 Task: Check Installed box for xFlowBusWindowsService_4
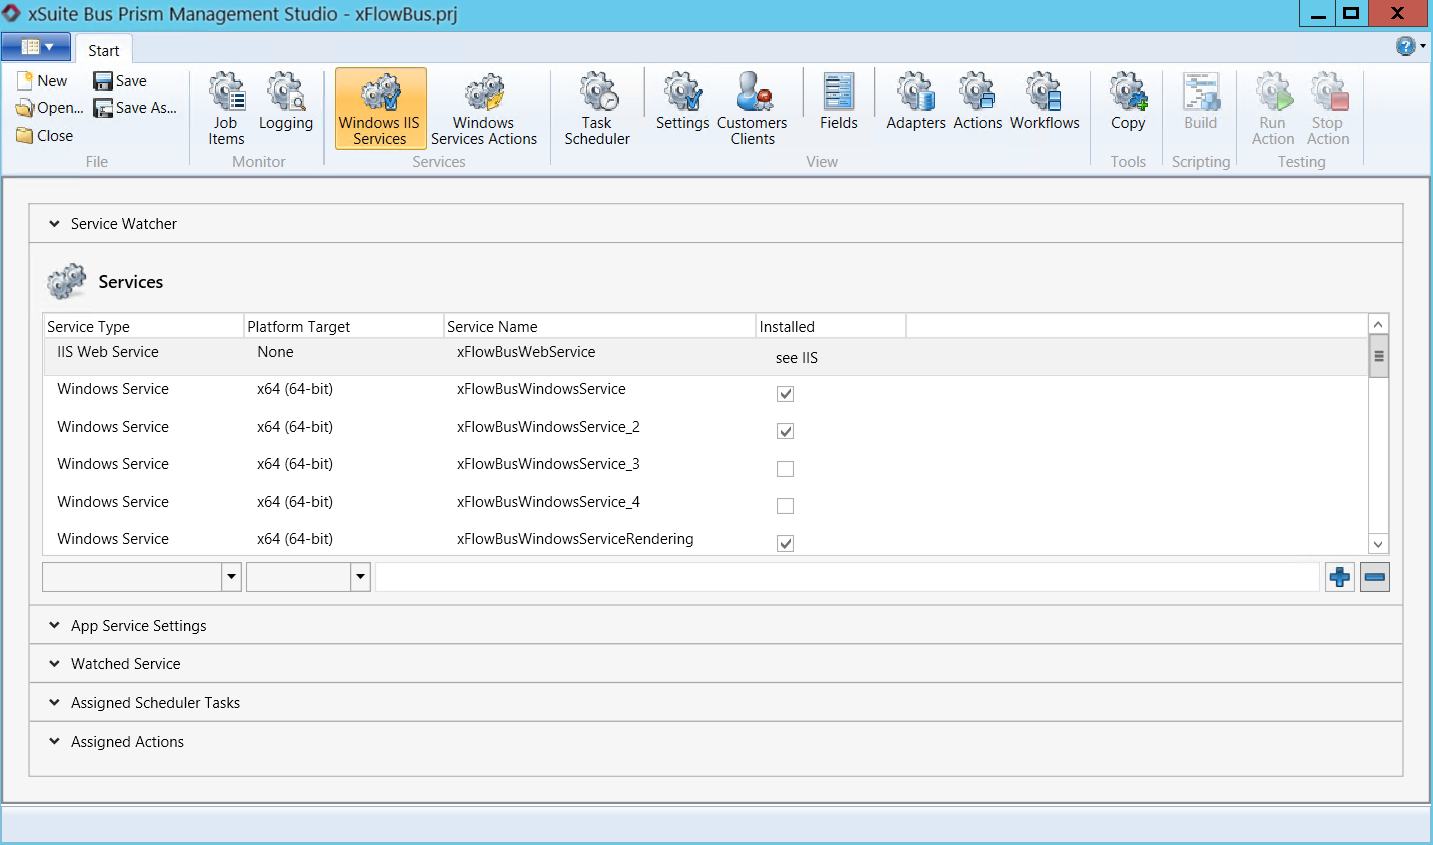(x=786, y=506)
